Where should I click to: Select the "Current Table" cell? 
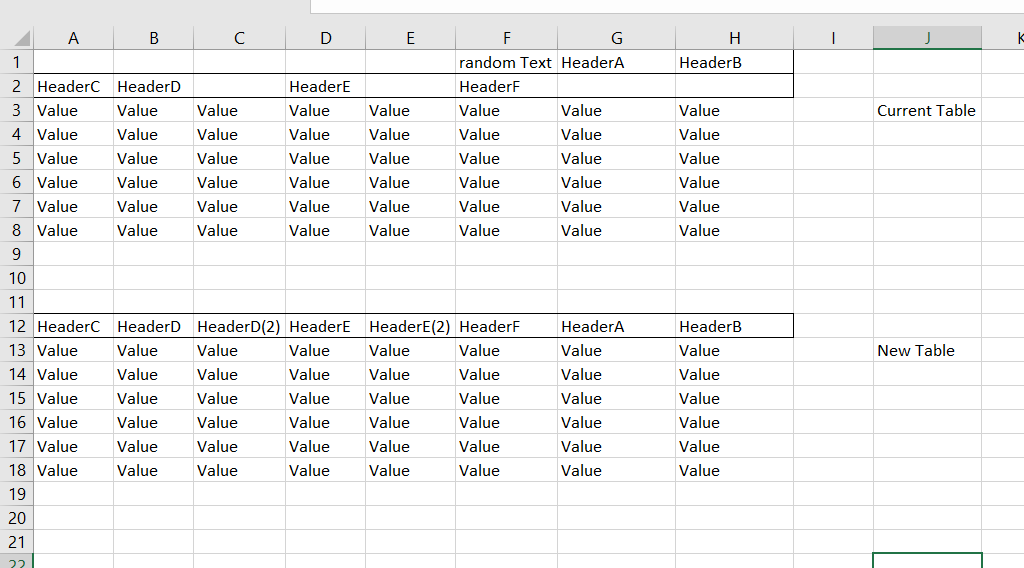pyautogui.click(x=926, y=110)
